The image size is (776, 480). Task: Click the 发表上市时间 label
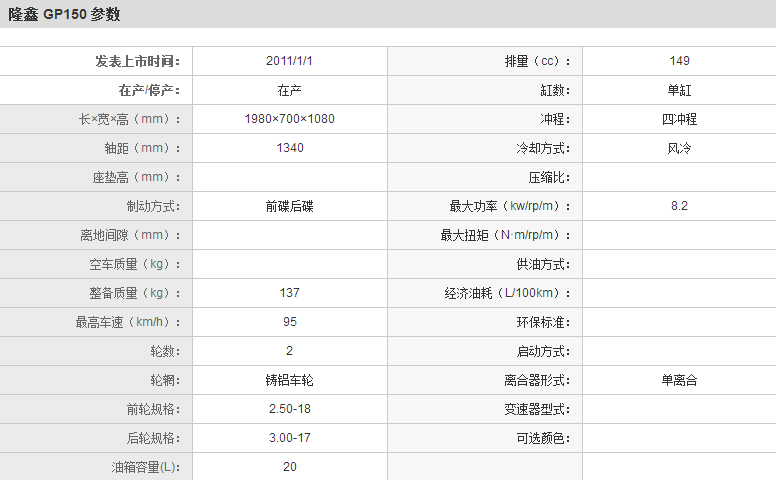pos(137,61)
